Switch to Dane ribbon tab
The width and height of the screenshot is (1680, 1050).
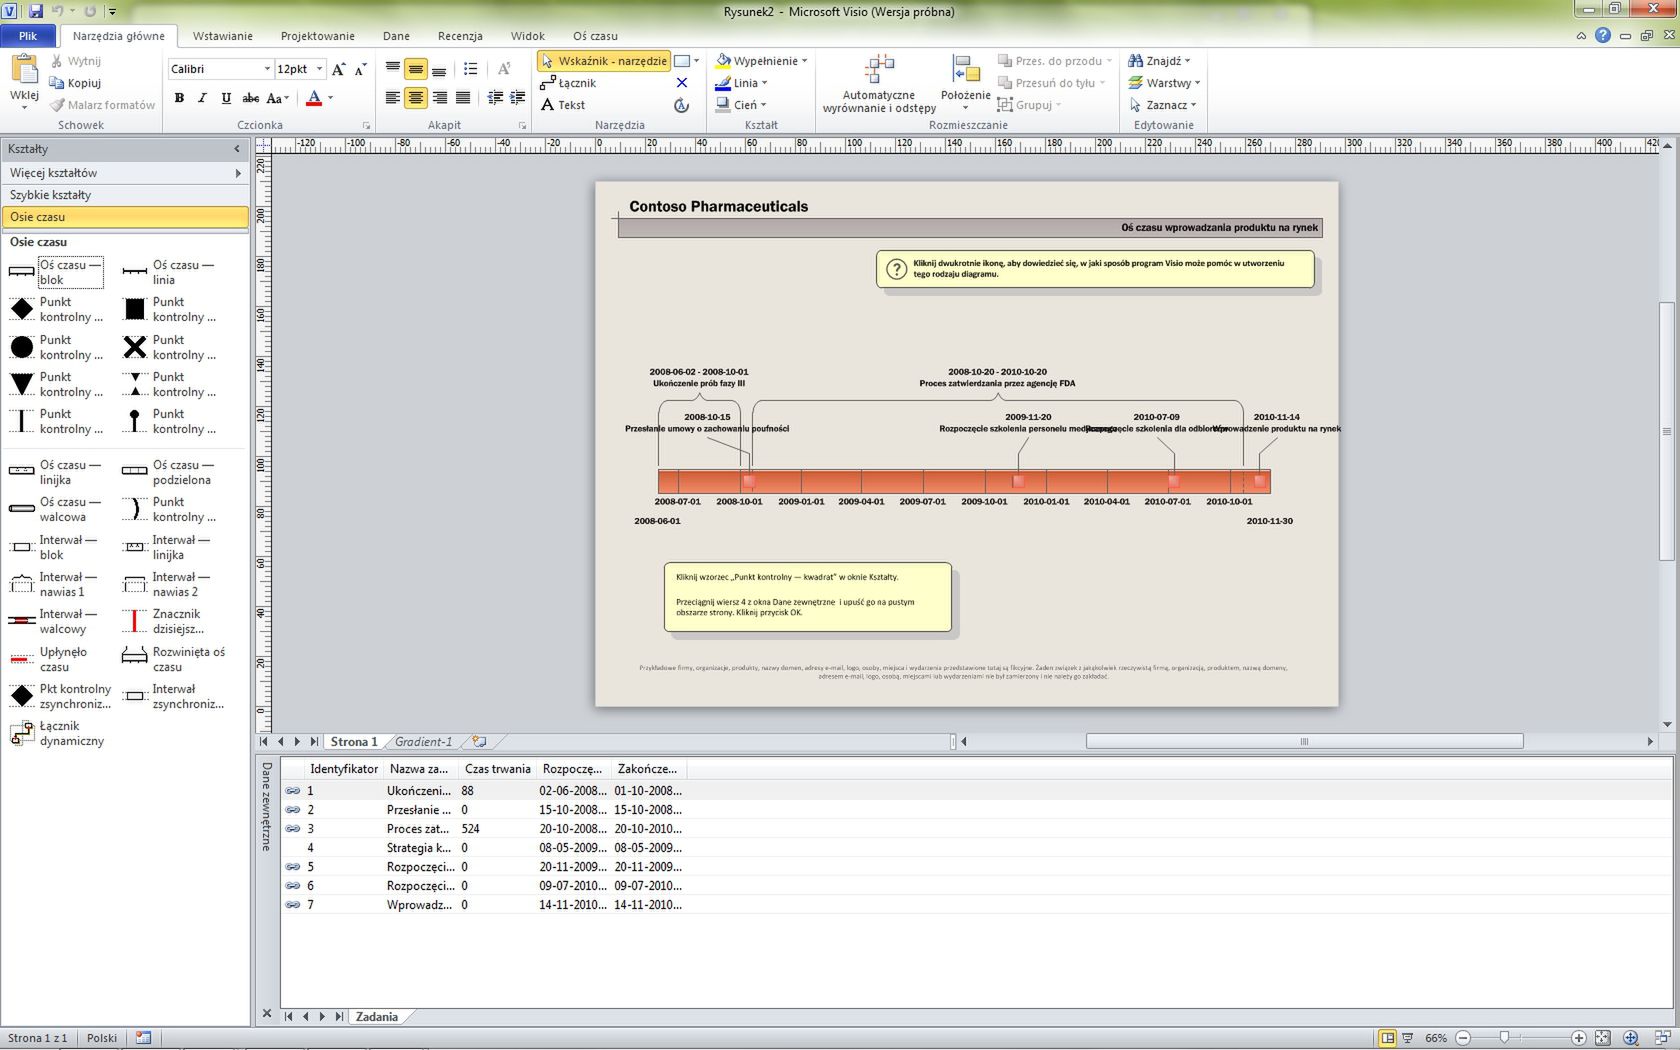pyautogui.click(x=396, y=36)
